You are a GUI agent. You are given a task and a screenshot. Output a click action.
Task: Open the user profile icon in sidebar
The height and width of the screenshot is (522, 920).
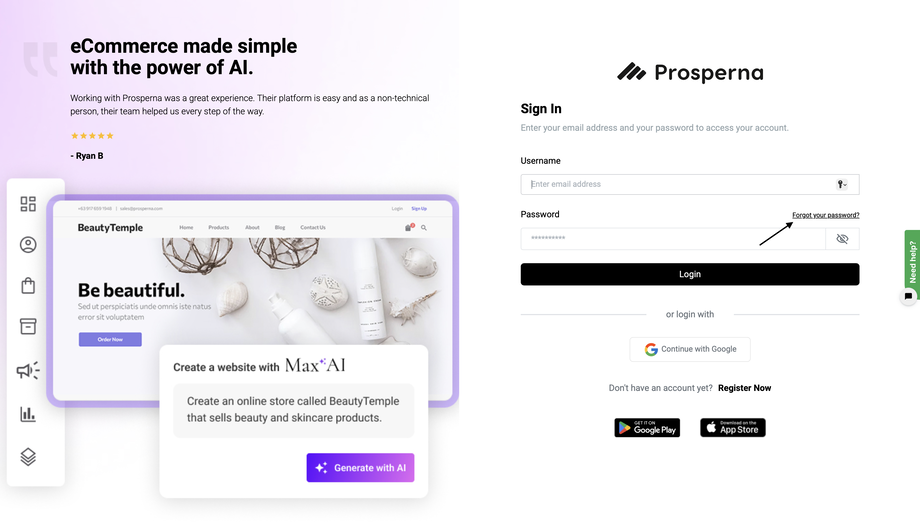[28, 245]
